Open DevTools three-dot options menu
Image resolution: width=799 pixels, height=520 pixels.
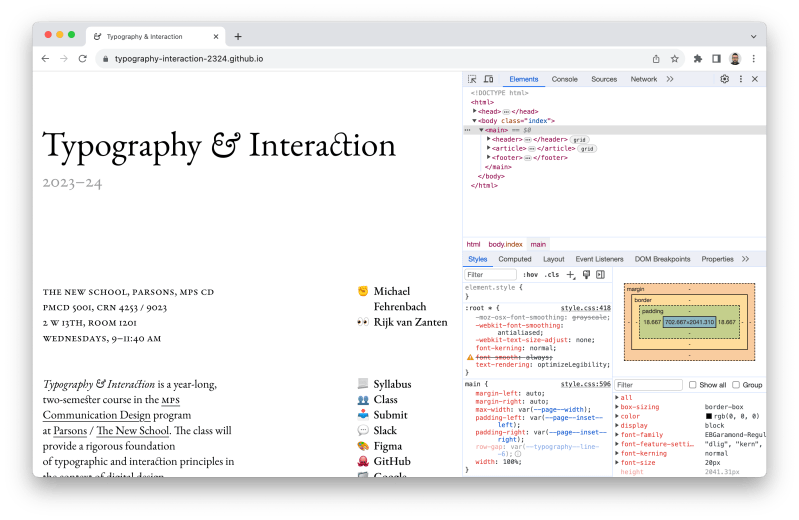(740, 79)
